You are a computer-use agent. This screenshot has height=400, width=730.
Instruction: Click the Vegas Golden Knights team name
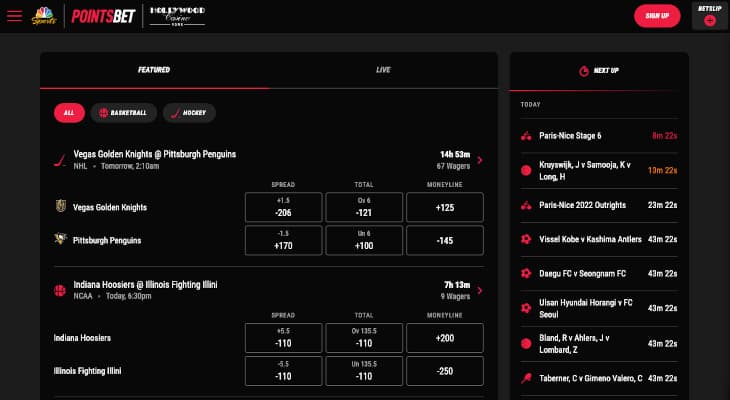coord(110,208)
